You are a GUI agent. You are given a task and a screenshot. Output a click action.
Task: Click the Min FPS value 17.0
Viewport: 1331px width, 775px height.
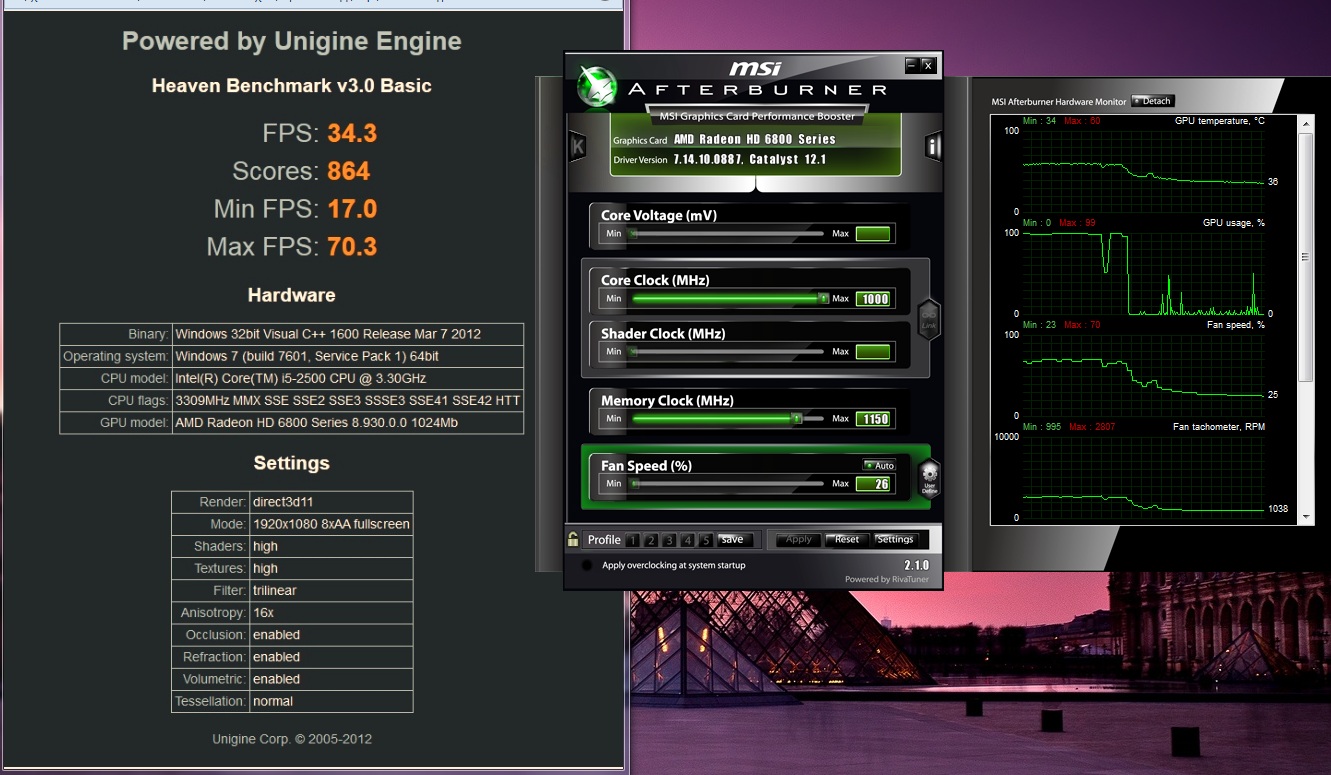pos(351,209)
